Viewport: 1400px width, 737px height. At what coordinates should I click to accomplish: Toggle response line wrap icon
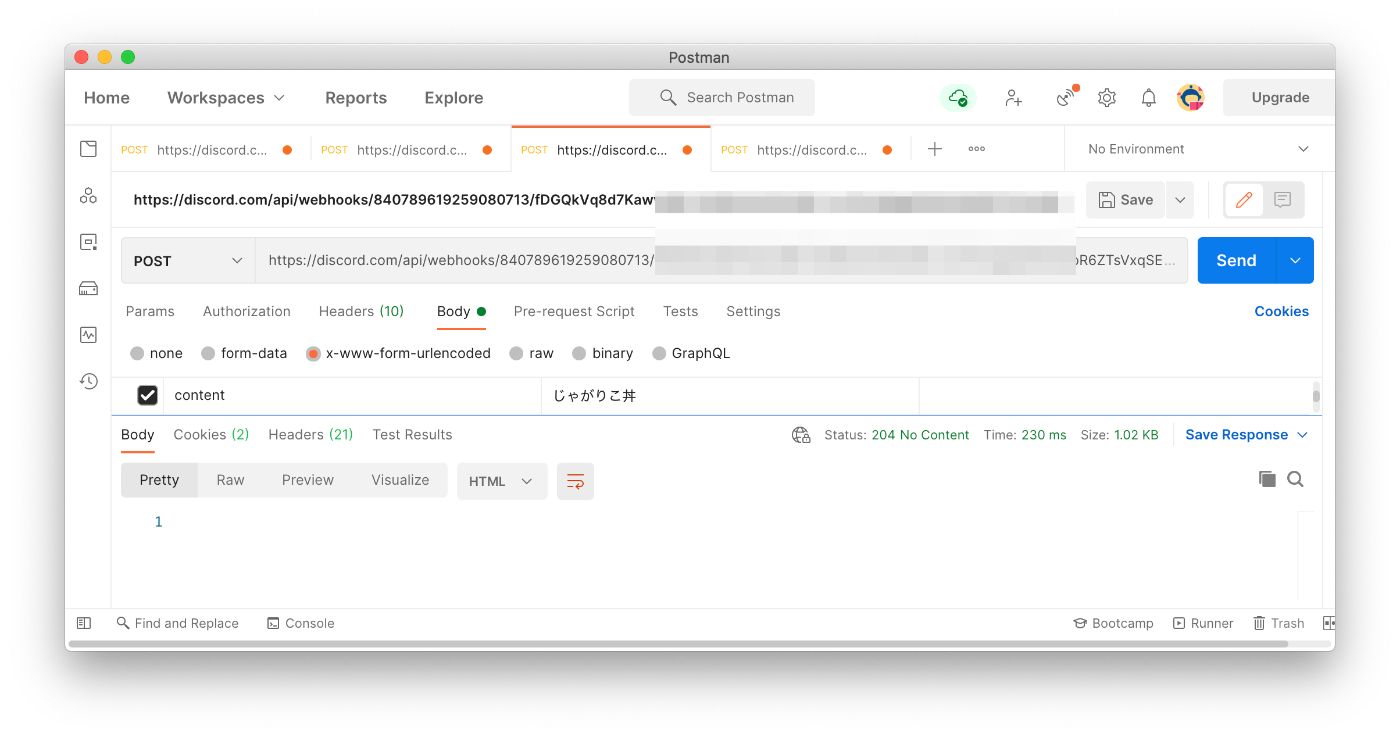tap(575, 481)
